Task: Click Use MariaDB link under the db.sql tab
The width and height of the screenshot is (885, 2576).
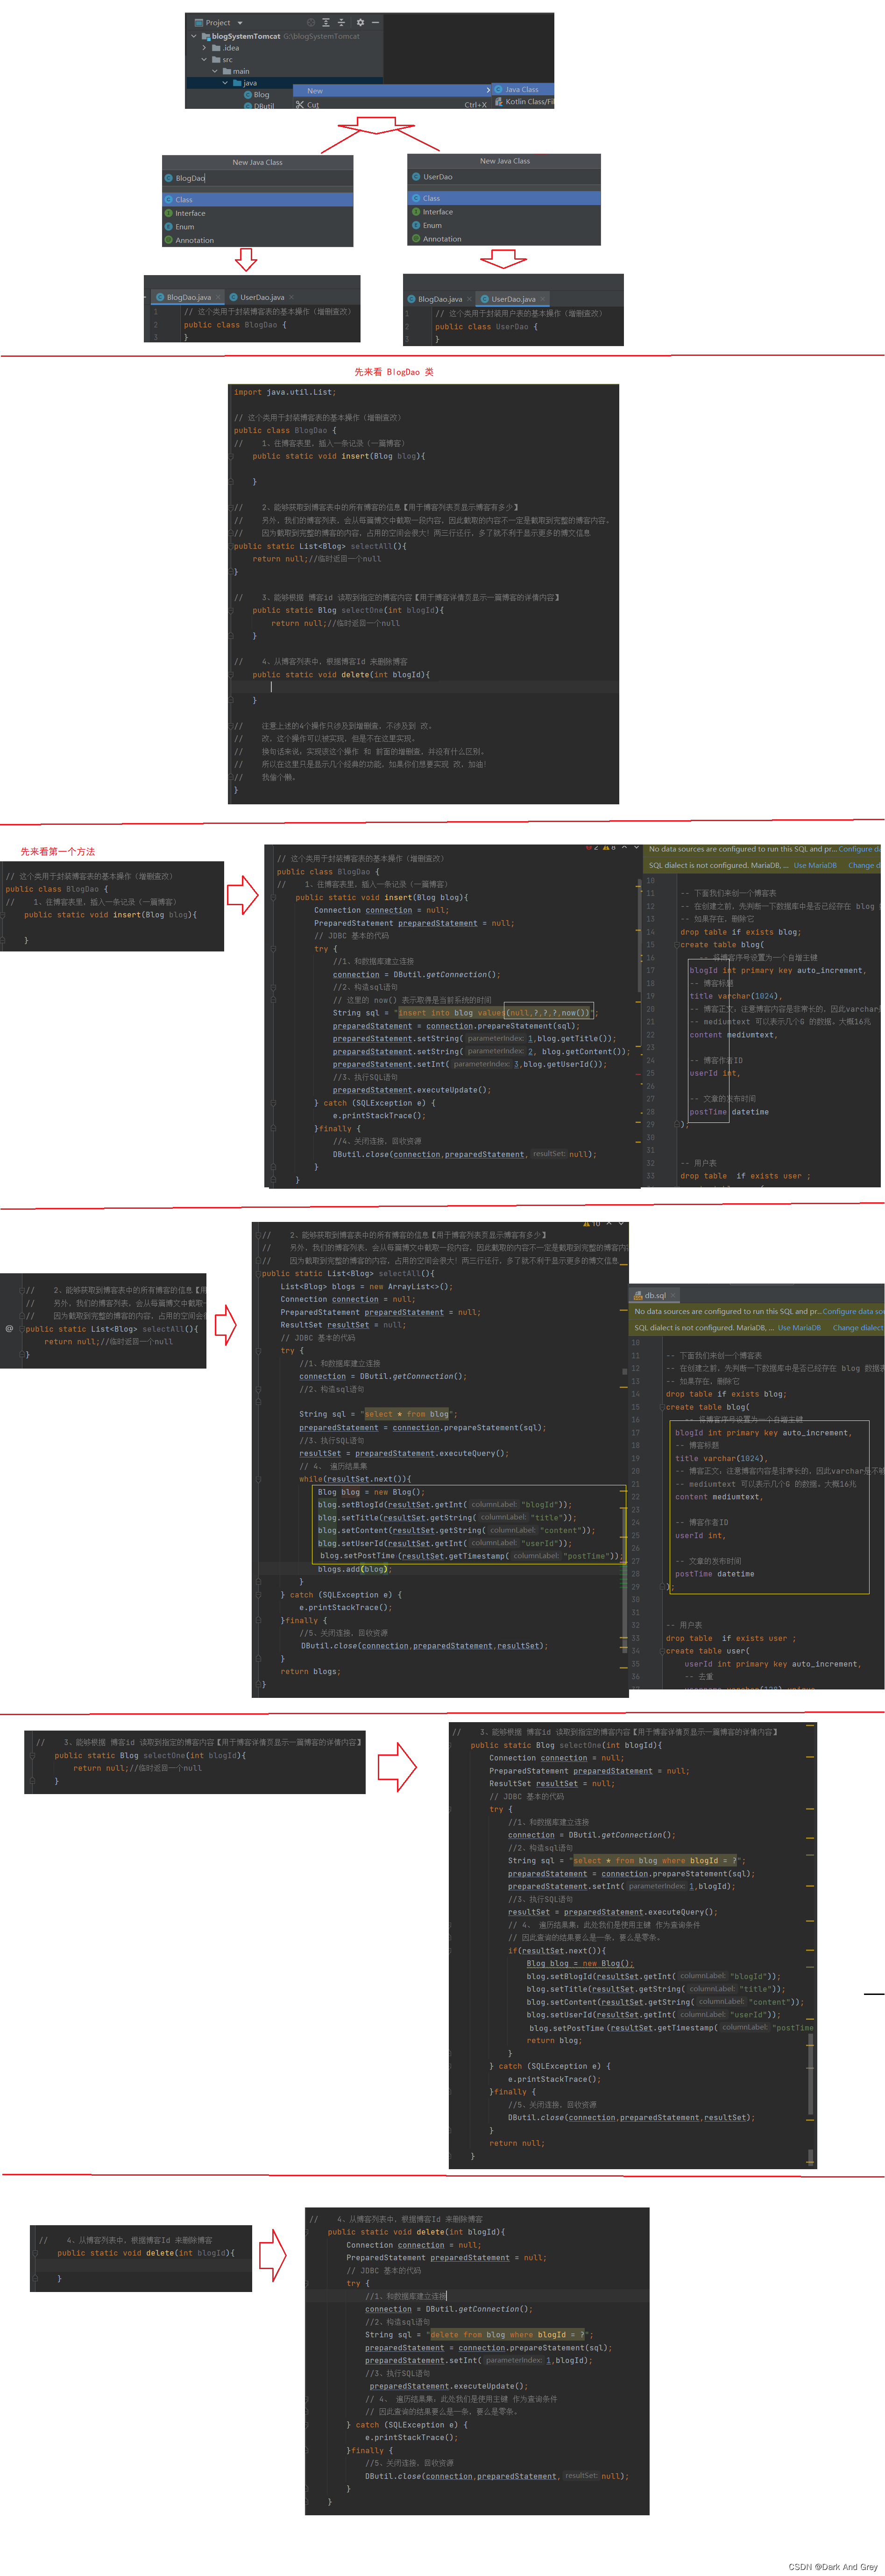Action: [x=799, y=1328]
